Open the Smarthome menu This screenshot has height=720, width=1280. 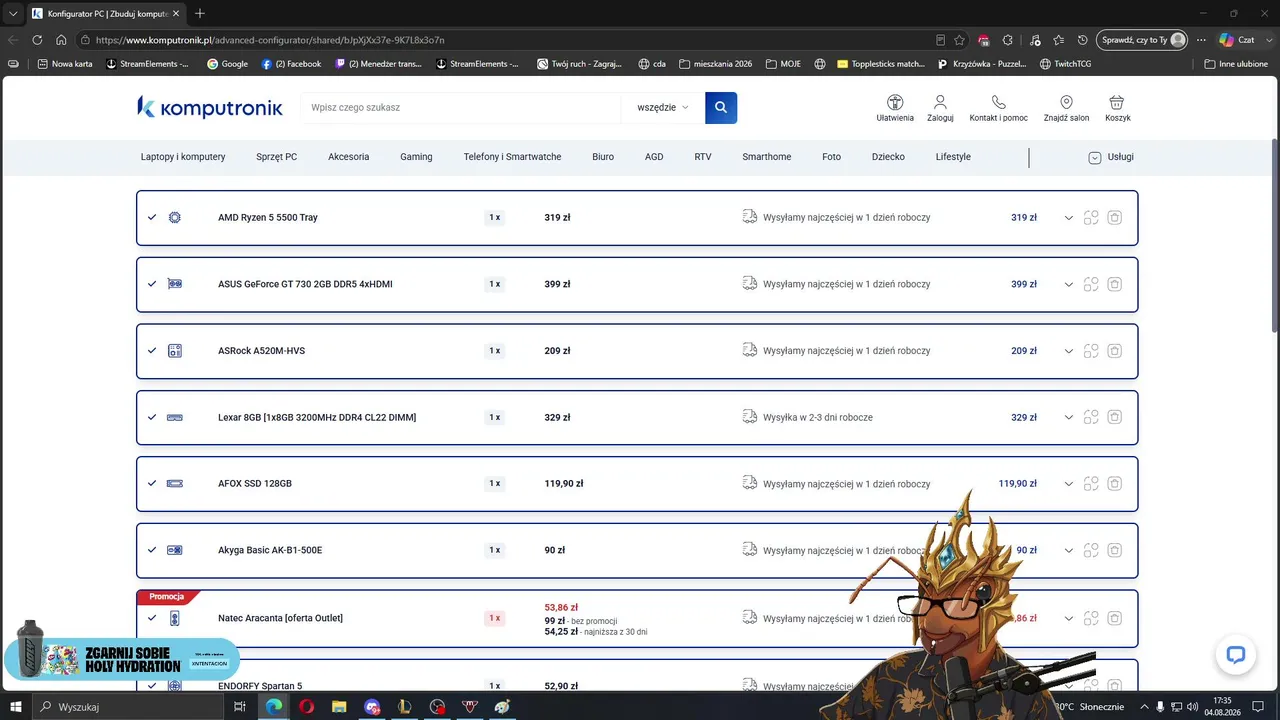(x=767, y=157)
